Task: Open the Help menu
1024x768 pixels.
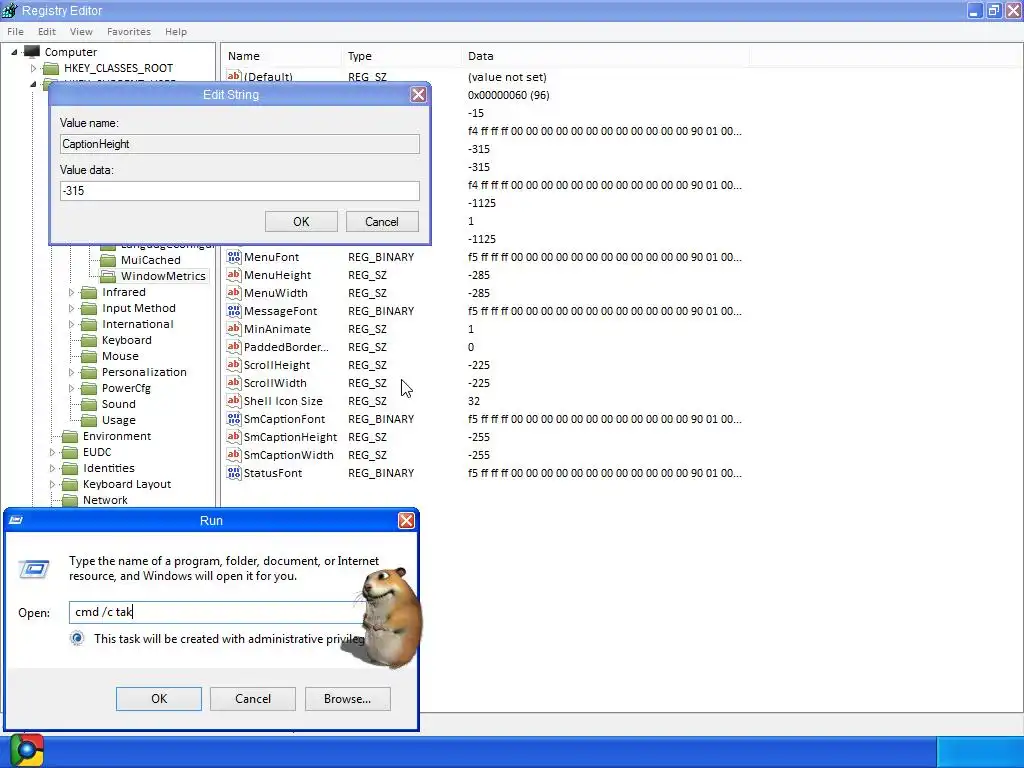Action: (176, 31)
